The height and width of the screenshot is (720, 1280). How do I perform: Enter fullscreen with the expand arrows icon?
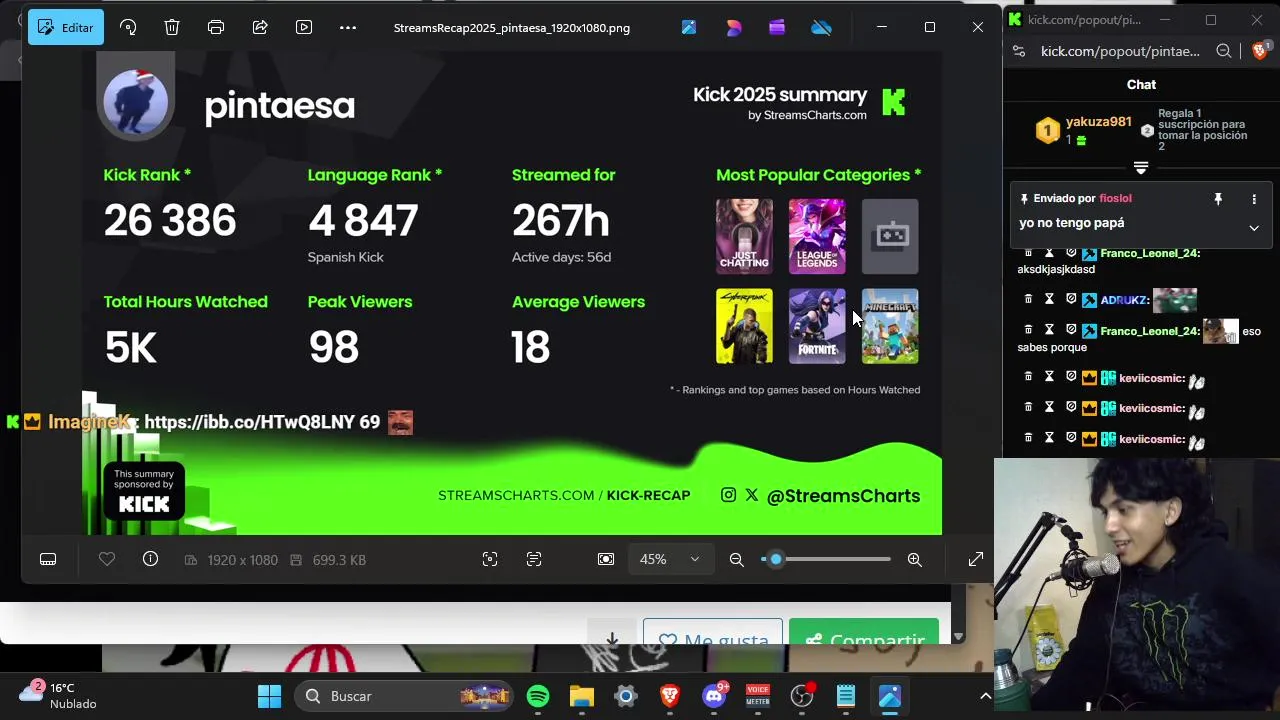[976, 559]
